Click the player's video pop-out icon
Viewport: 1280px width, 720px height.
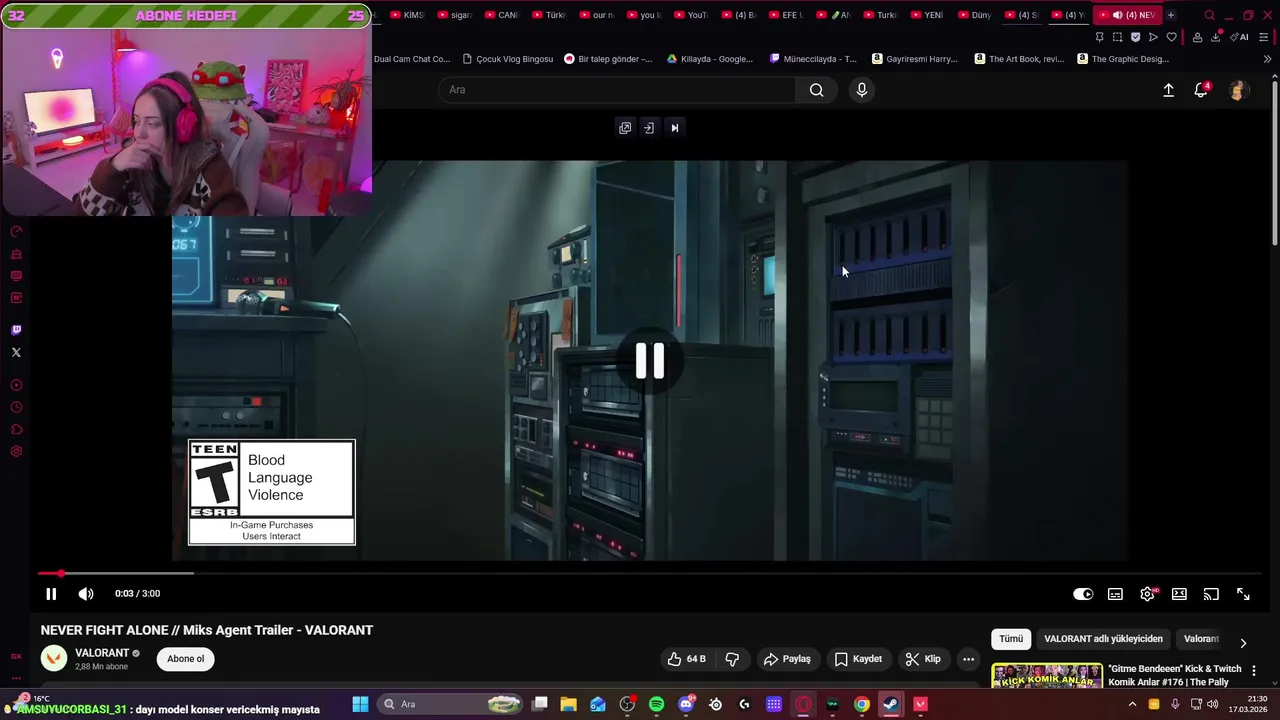tap(625, 128)
